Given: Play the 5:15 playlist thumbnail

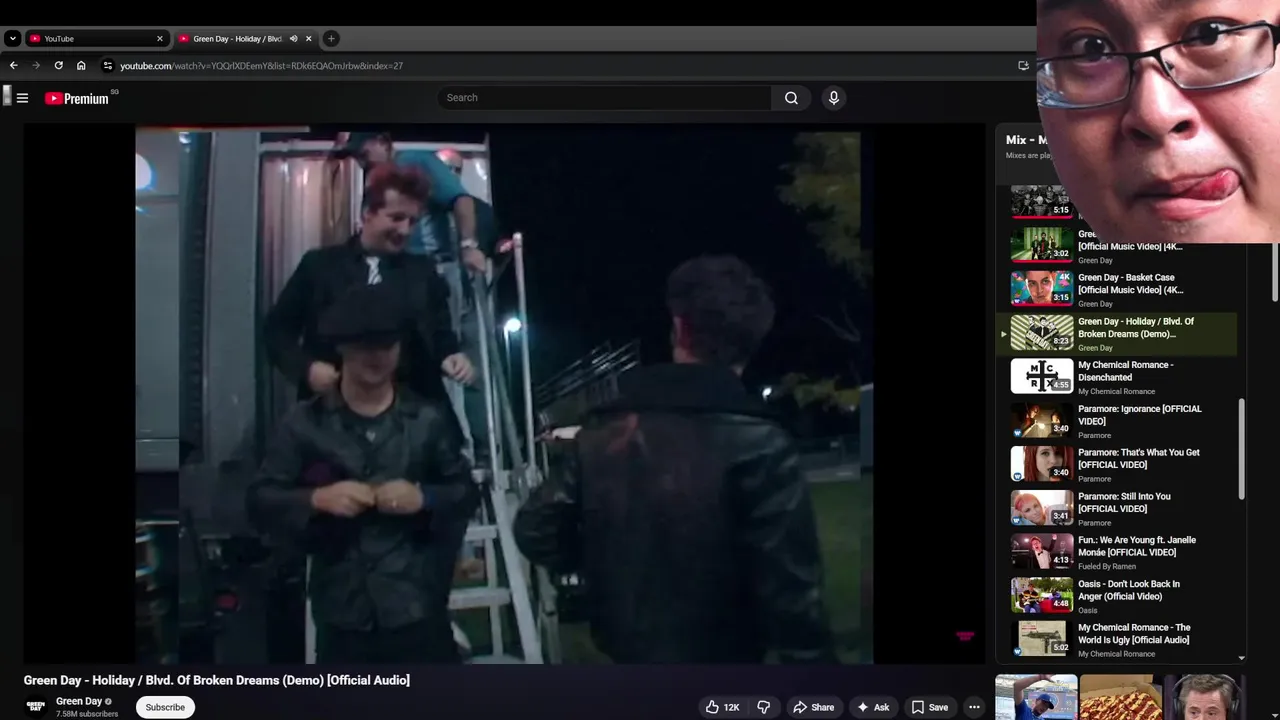Looking at the screenshot, I should pos(1042,203).
